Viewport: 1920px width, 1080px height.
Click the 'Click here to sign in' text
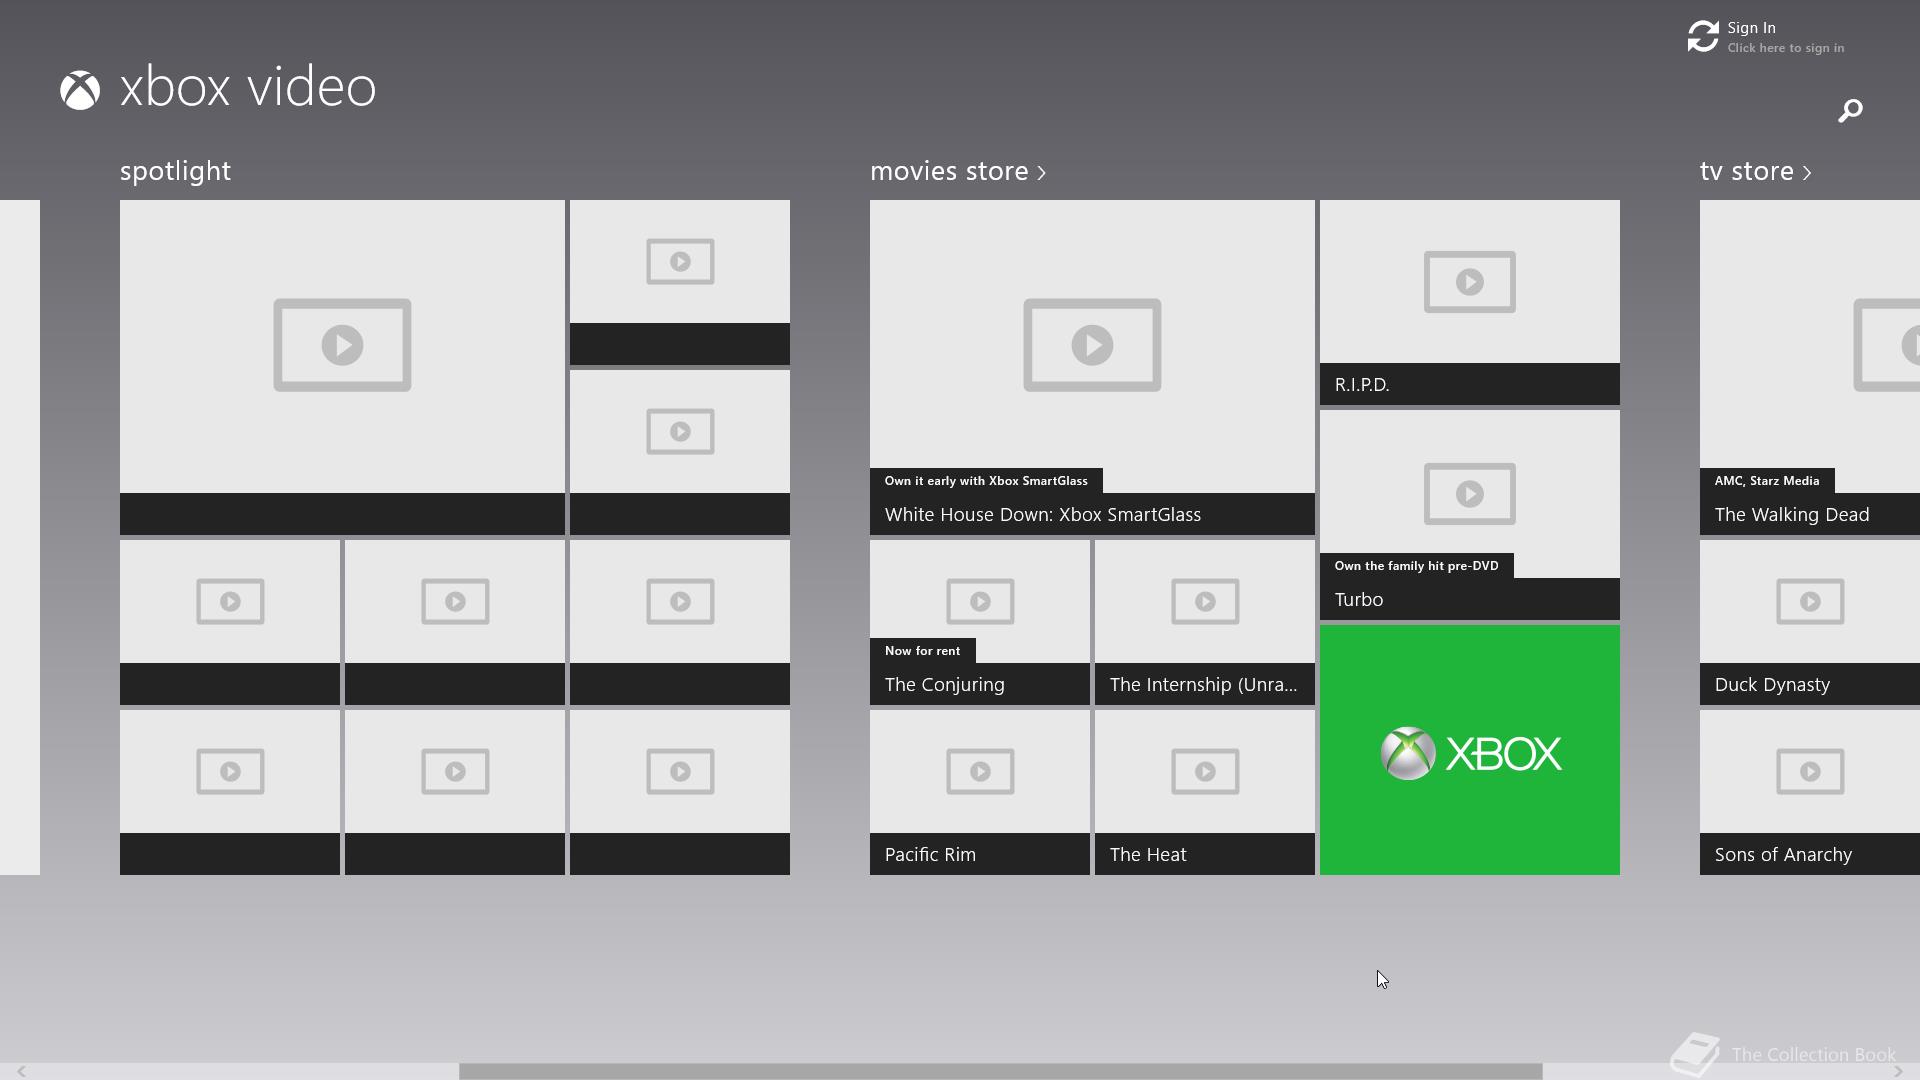pyautogui.click(x=1785, y=48)
